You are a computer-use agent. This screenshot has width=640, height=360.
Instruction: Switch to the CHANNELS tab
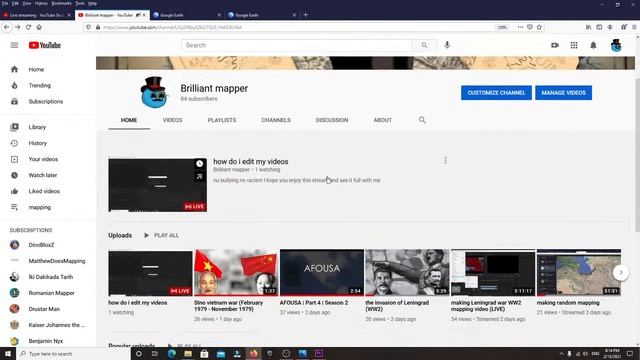click(276, 120)
